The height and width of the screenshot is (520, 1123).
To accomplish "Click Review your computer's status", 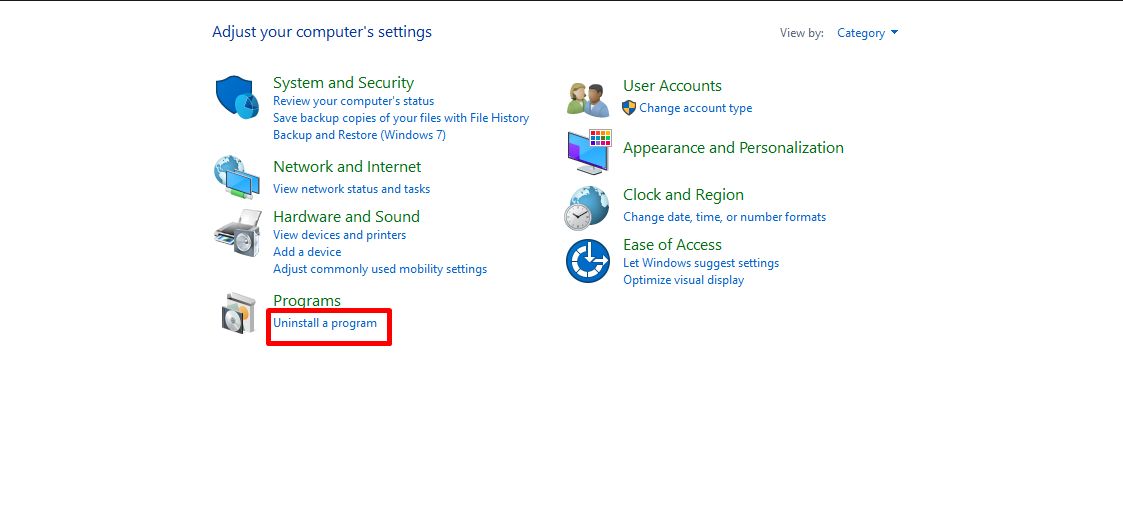I will (x=353, y=101).
